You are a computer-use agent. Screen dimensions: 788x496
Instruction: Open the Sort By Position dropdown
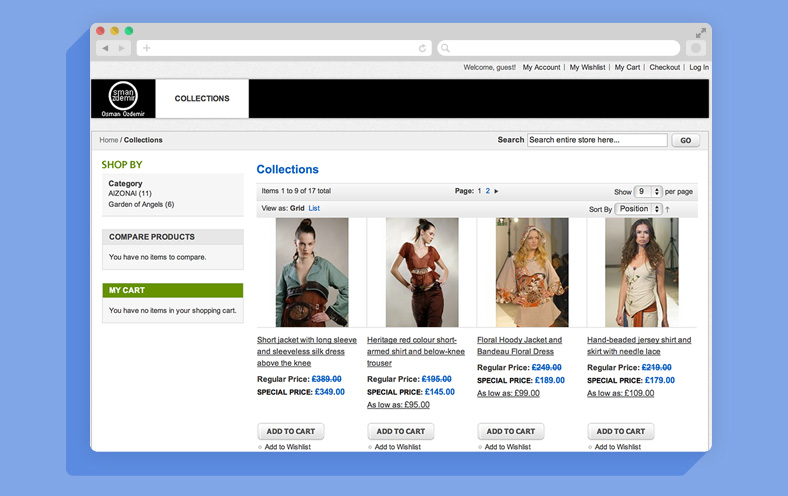coord(638,209)
